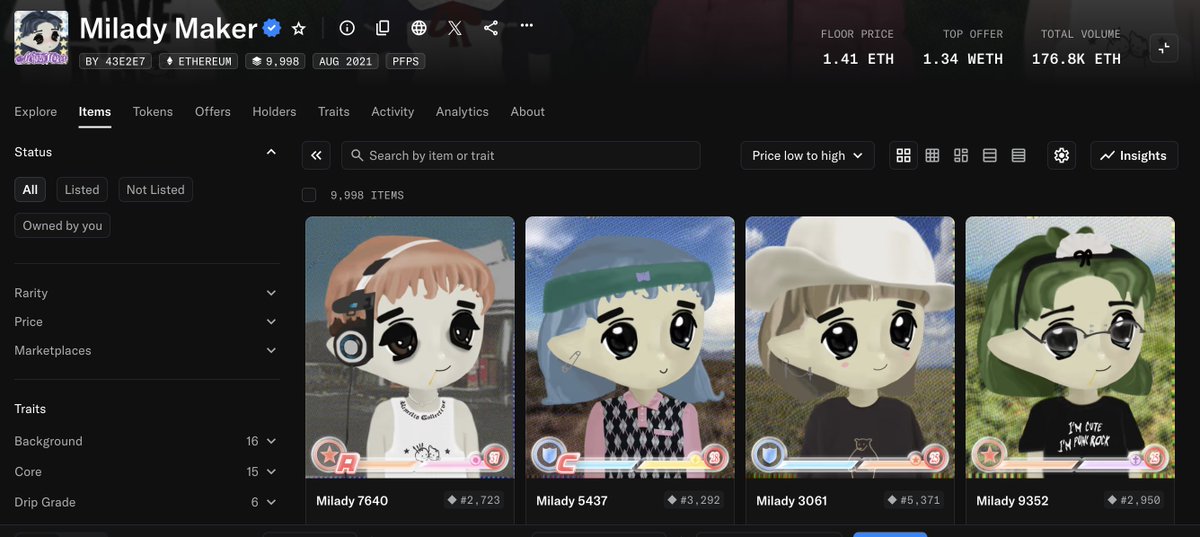Viewport: 1200px width, 537px height.
Task: Click the rarity rank #5,371 badge
Action: [x=914, y=500]
